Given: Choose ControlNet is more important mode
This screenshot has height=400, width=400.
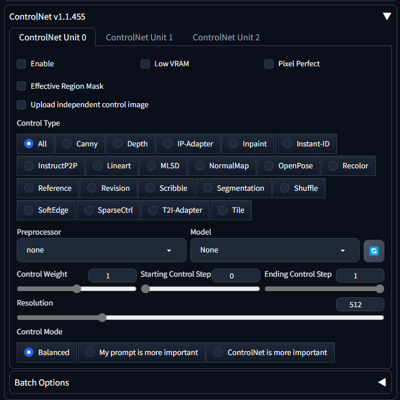Looking at the screenshot, I should click(x=270, y=352).
